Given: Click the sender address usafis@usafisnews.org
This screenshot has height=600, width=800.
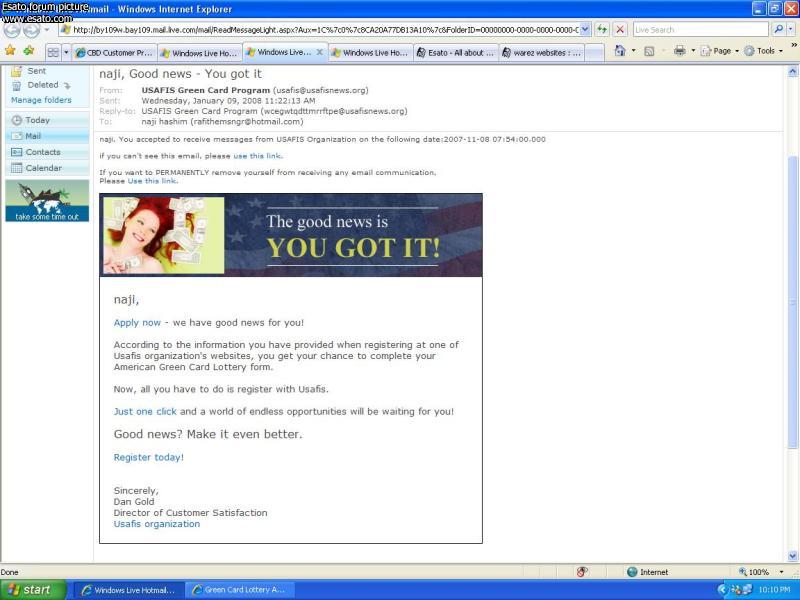Looking at the screenshot, I should (x=320, y=90).
